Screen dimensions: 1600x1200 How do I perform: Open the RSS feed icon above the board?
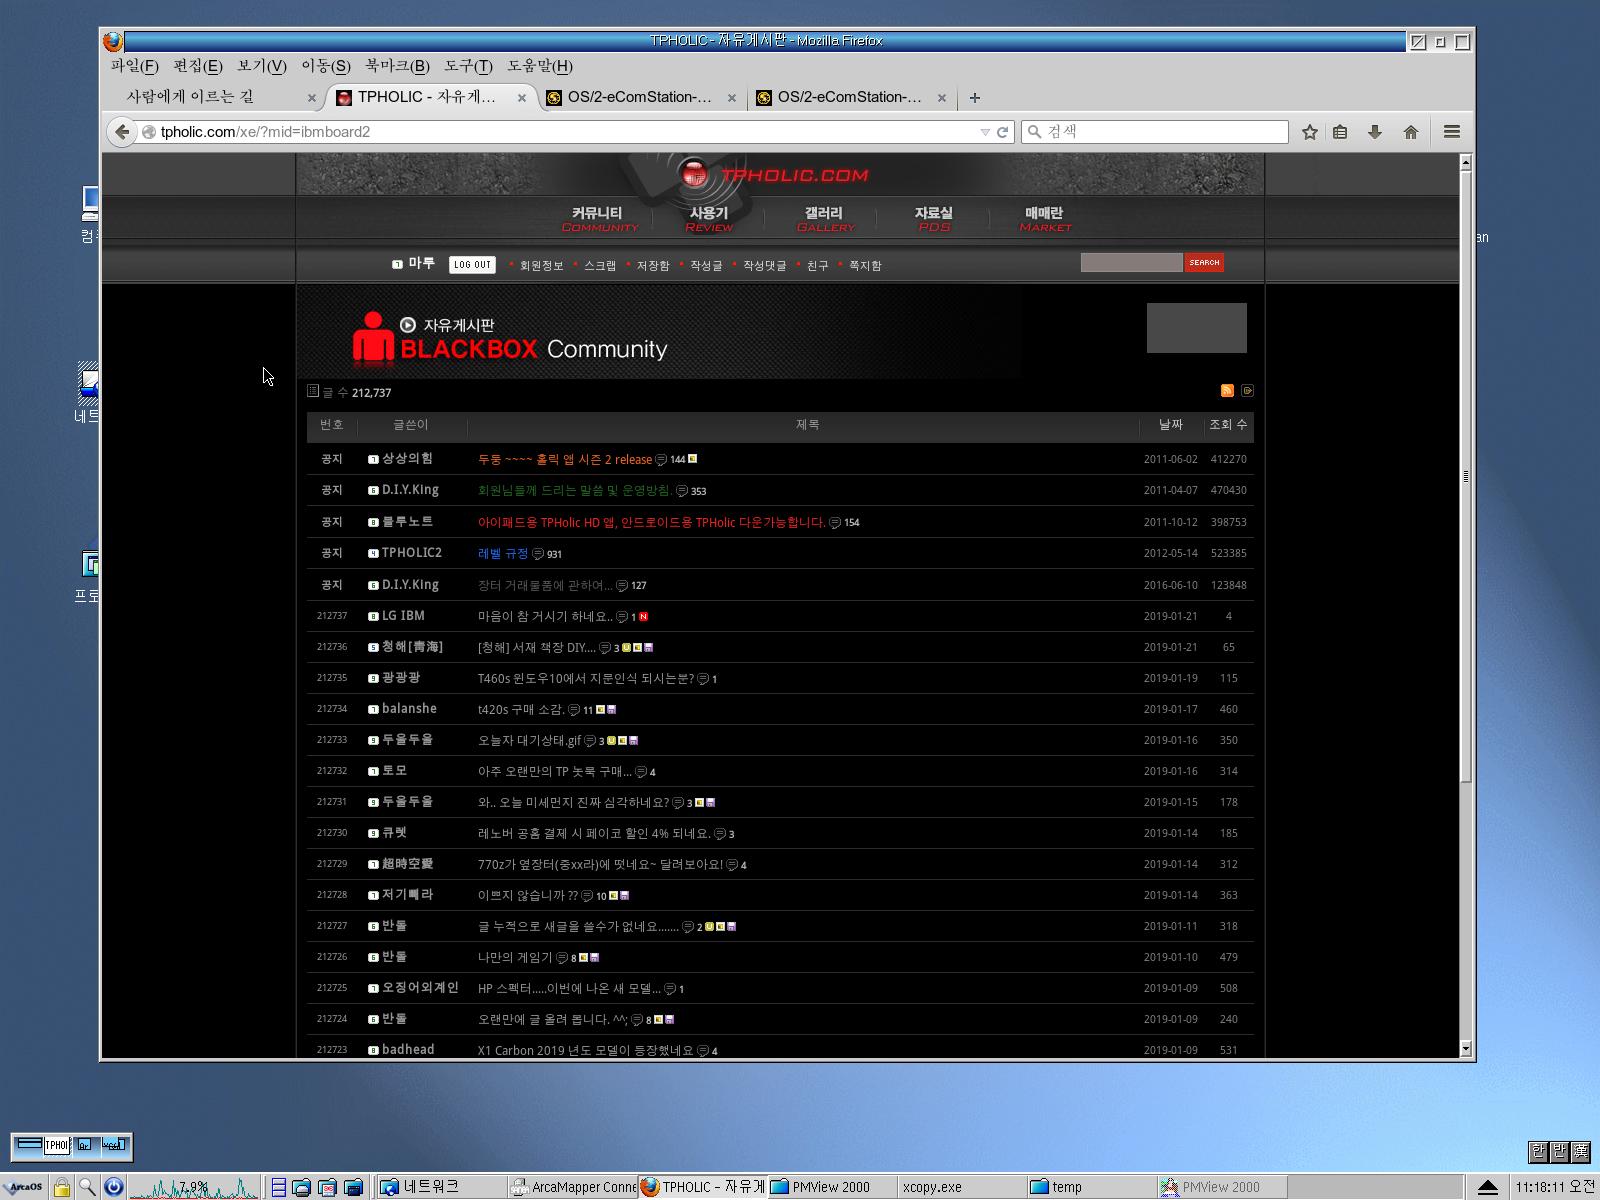pos(1227,391)
